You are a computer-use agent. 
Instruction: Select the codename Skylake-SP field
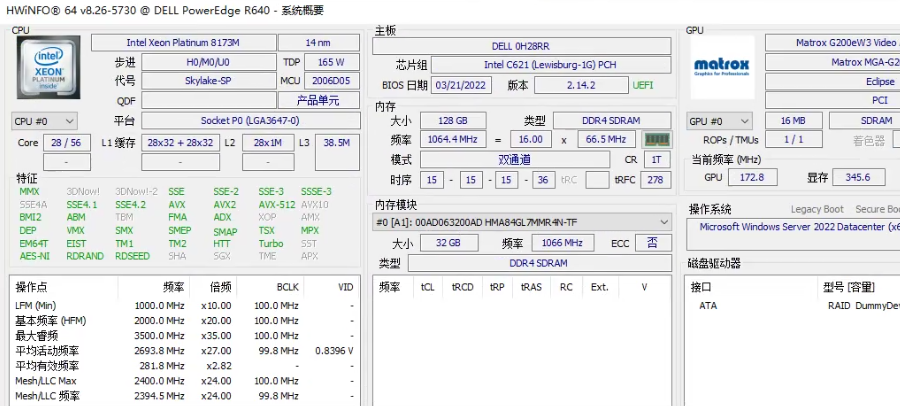[x=208, y=81]
